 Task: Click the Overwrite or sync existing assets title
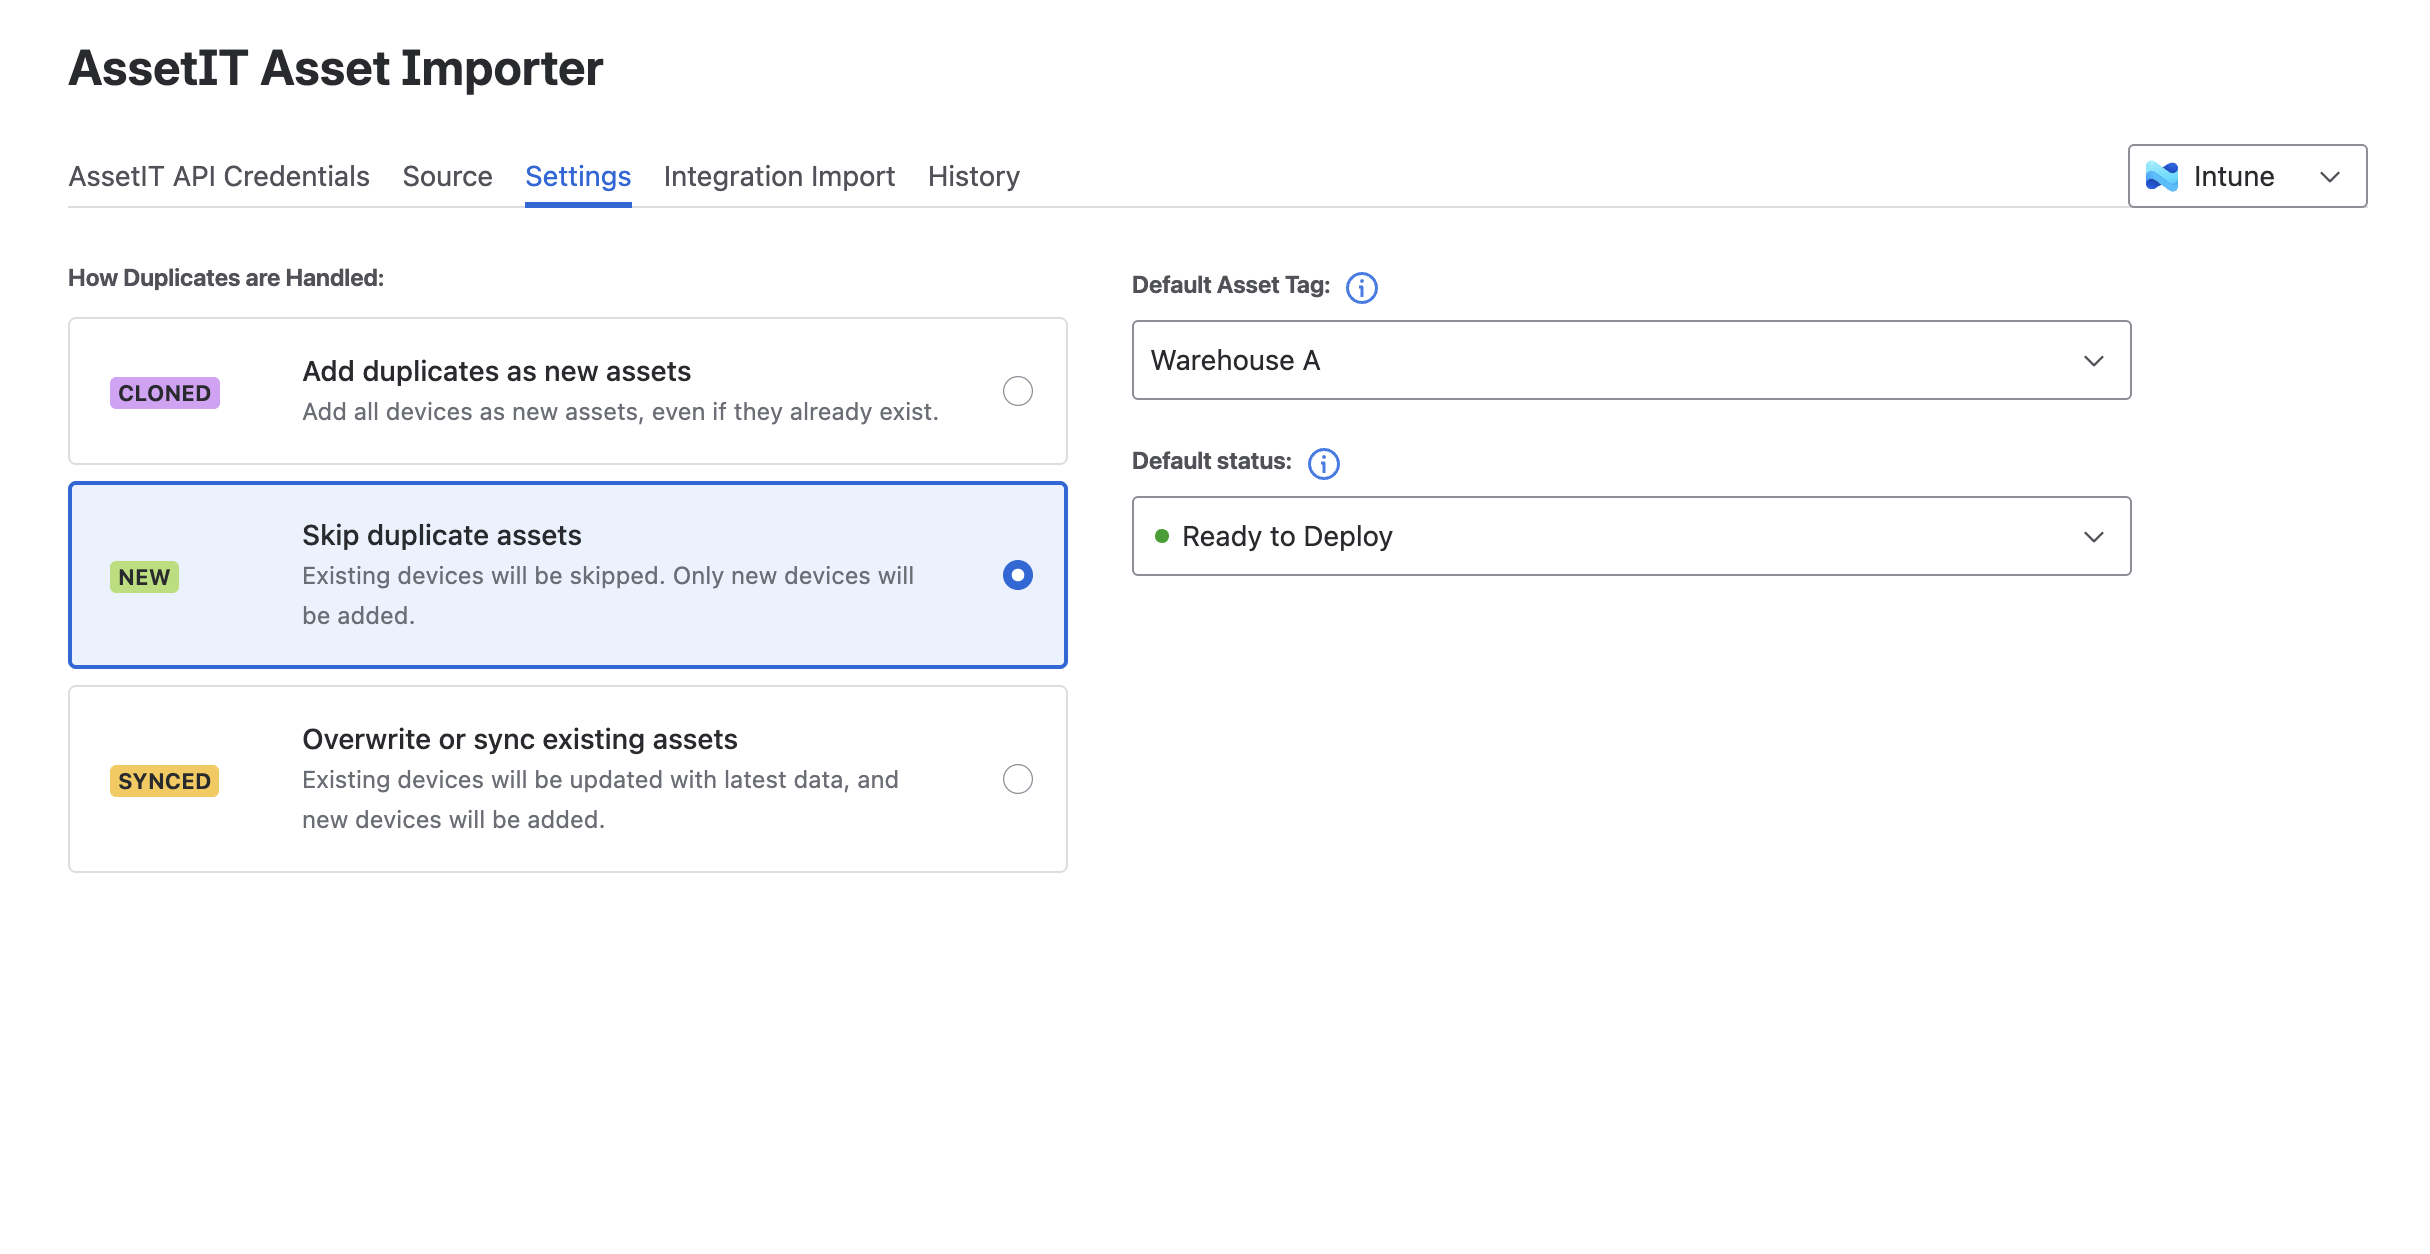[x=519, y=739]
